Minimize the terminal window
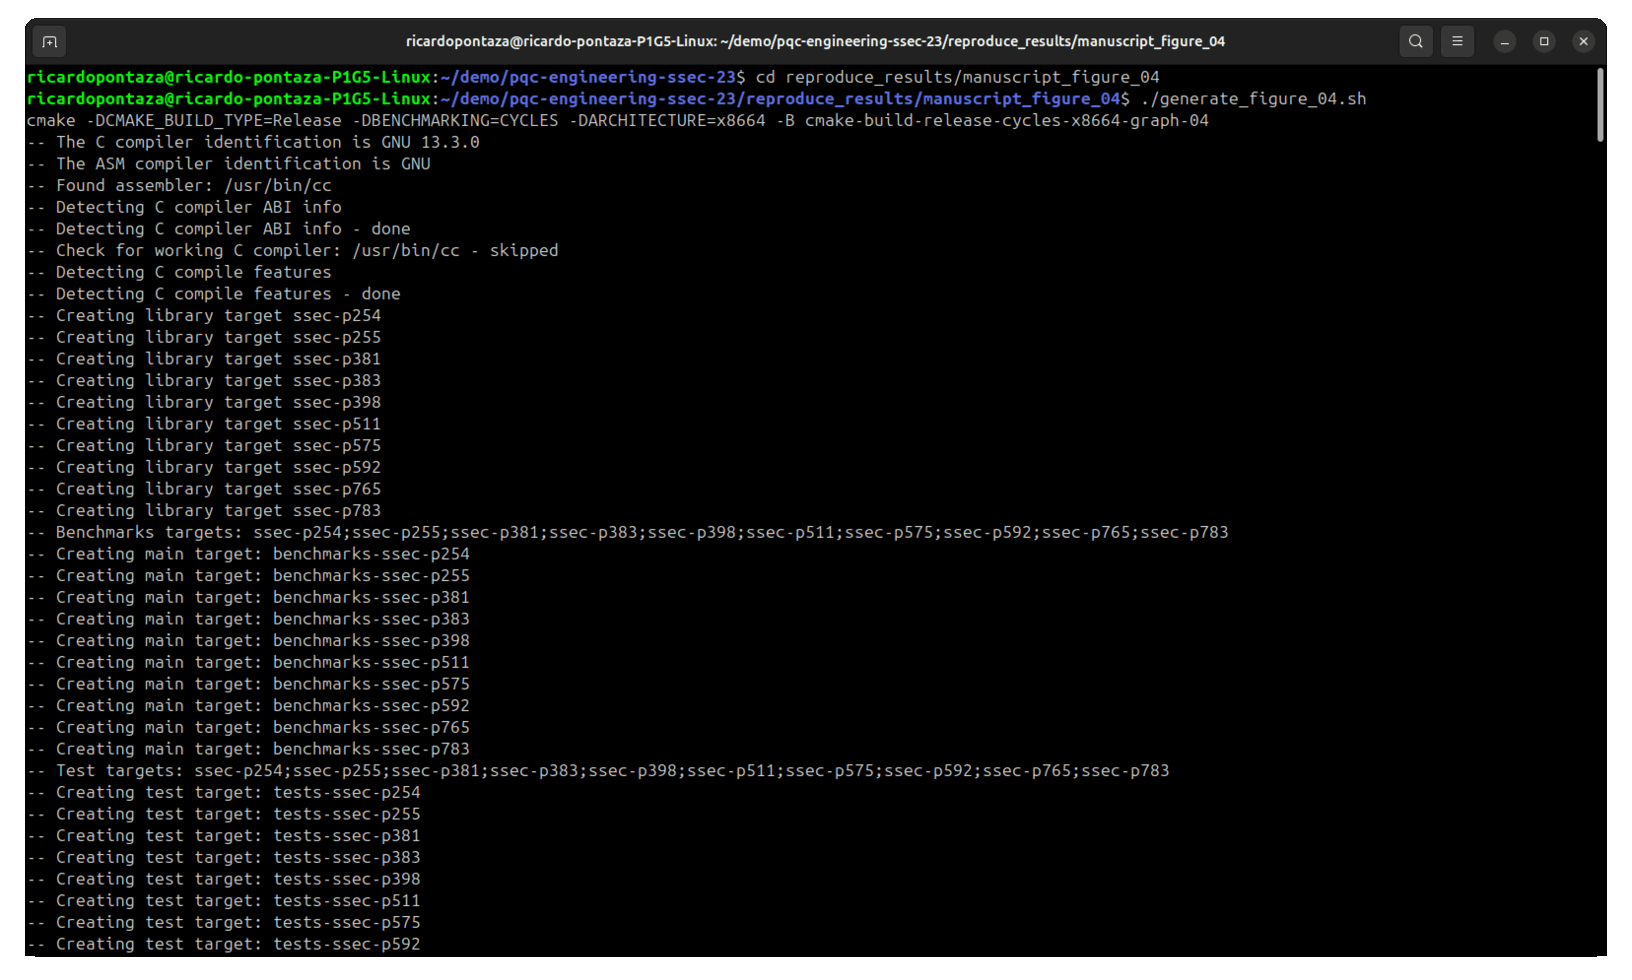The width and height of the screenshot is (1632, 980). pyautogui.click(x=1505, y=41)
